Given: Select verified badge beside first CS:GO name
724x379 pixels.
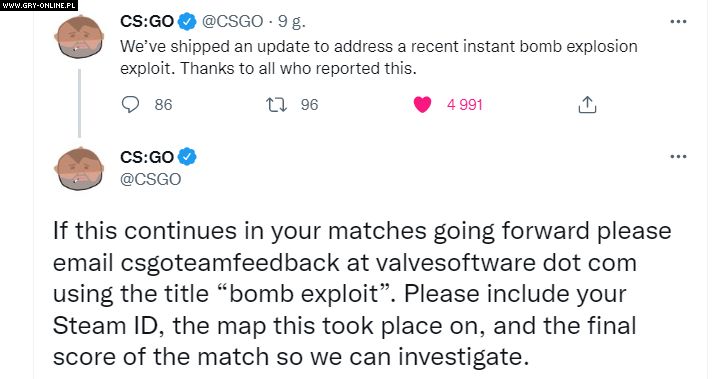Looking at the screenshot, I should (x=187, y=21).
